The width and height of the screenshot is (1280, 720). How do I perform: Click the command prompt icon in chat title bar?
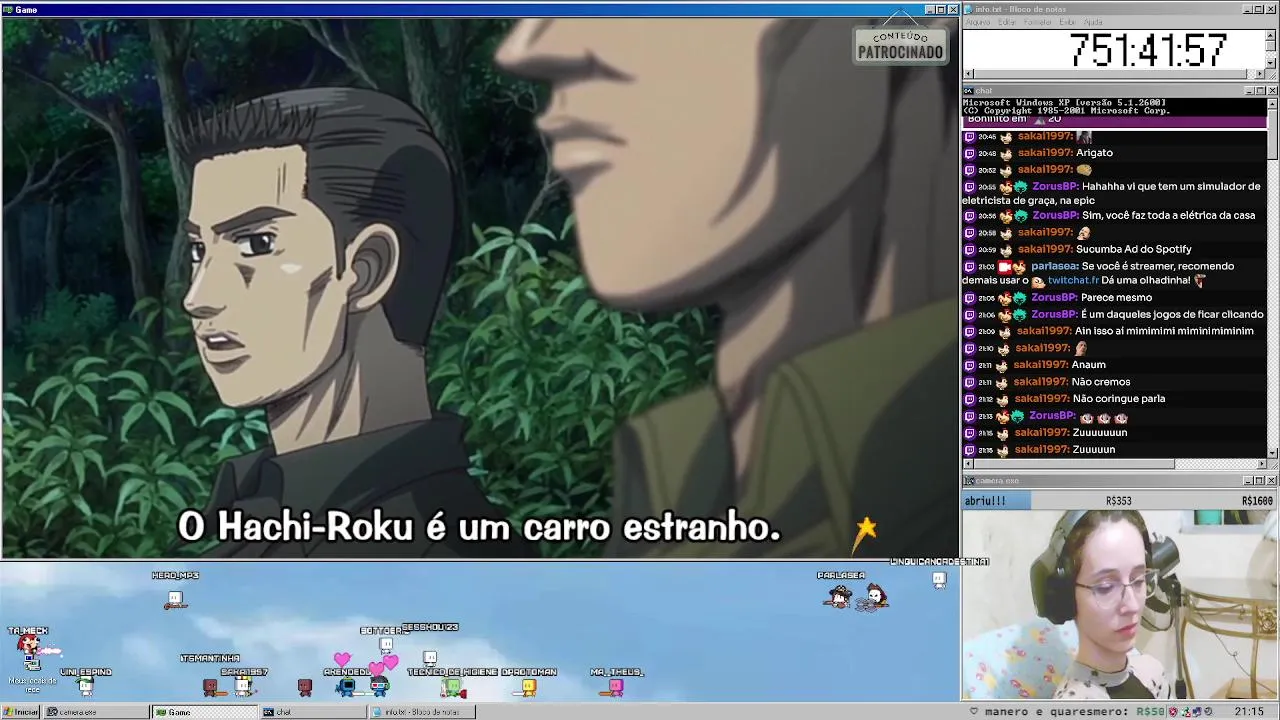coord(968,91)
